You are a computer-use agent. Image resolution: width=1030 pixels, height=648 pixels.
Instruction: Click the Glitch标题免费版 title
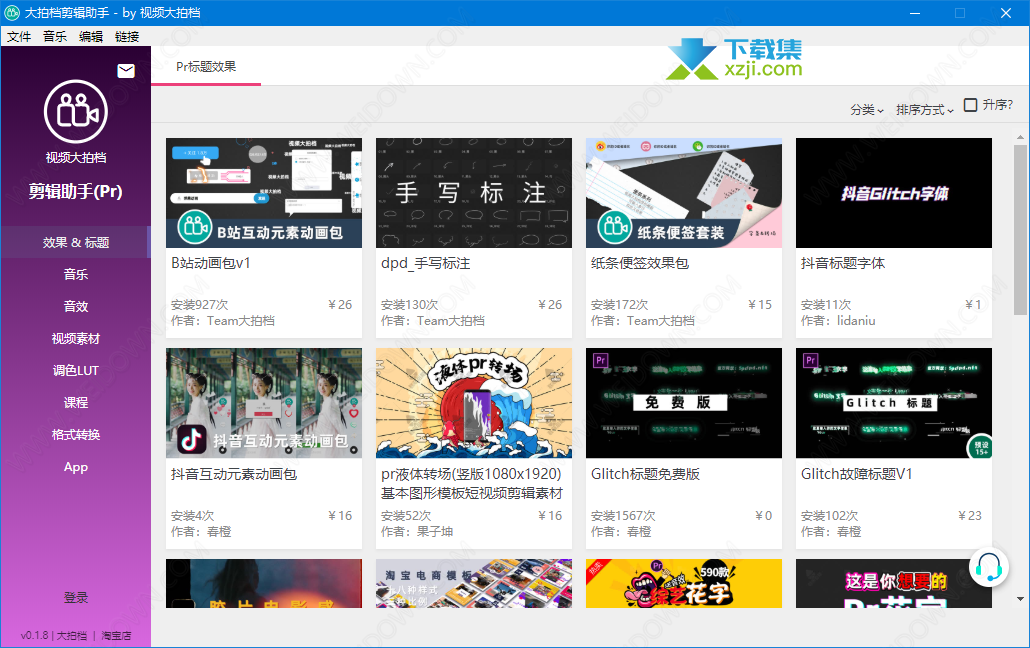[645, 474]
